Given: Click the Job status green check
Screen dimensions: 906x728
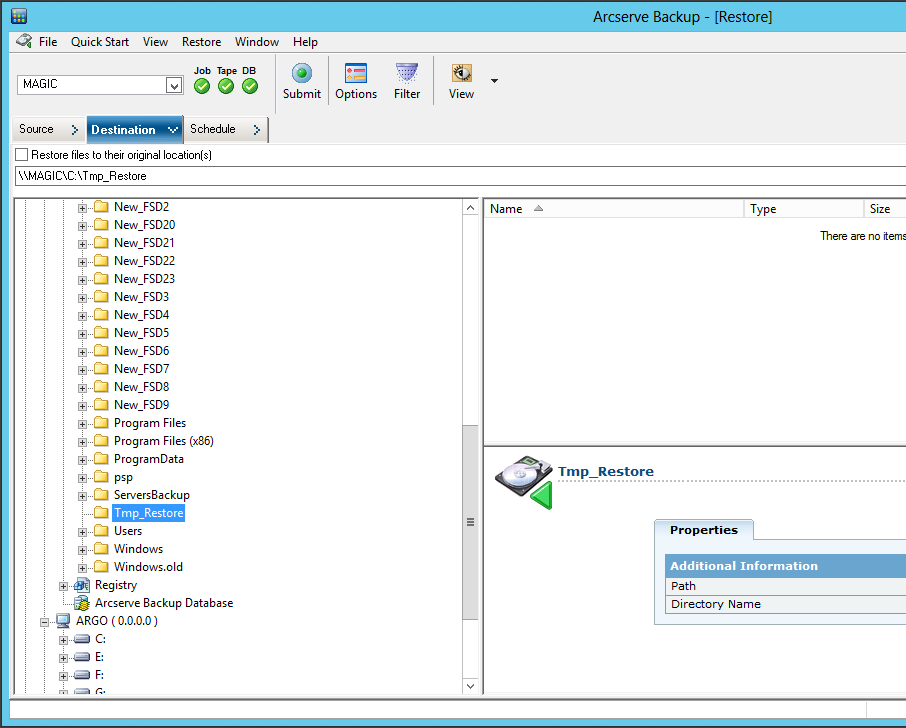Looking at the screenshot, I should (x=202, y=86).
